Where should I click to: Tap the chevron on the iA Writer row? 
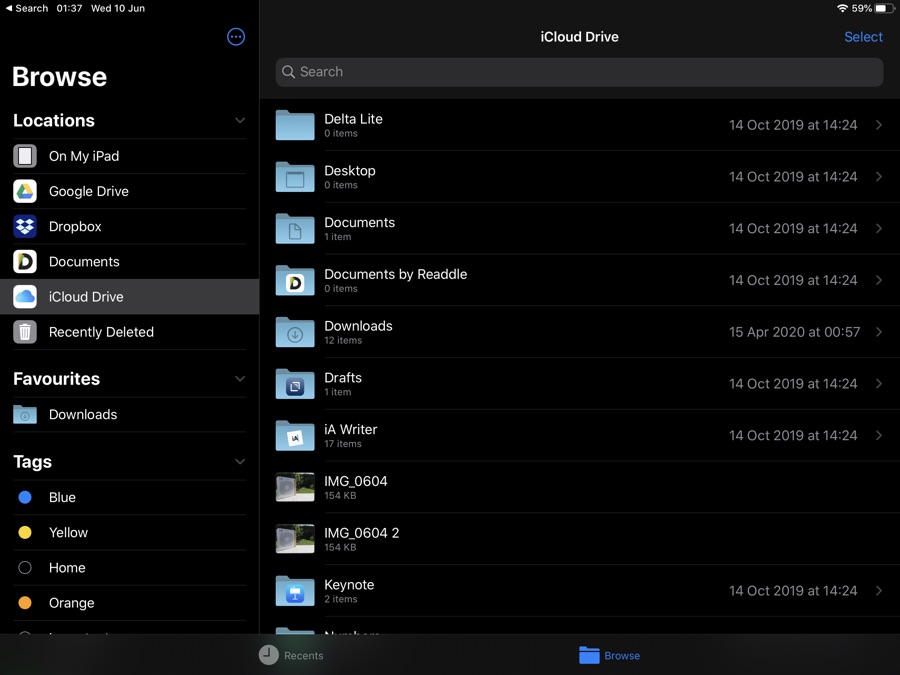pyautogui.click(x=879, y=435)
